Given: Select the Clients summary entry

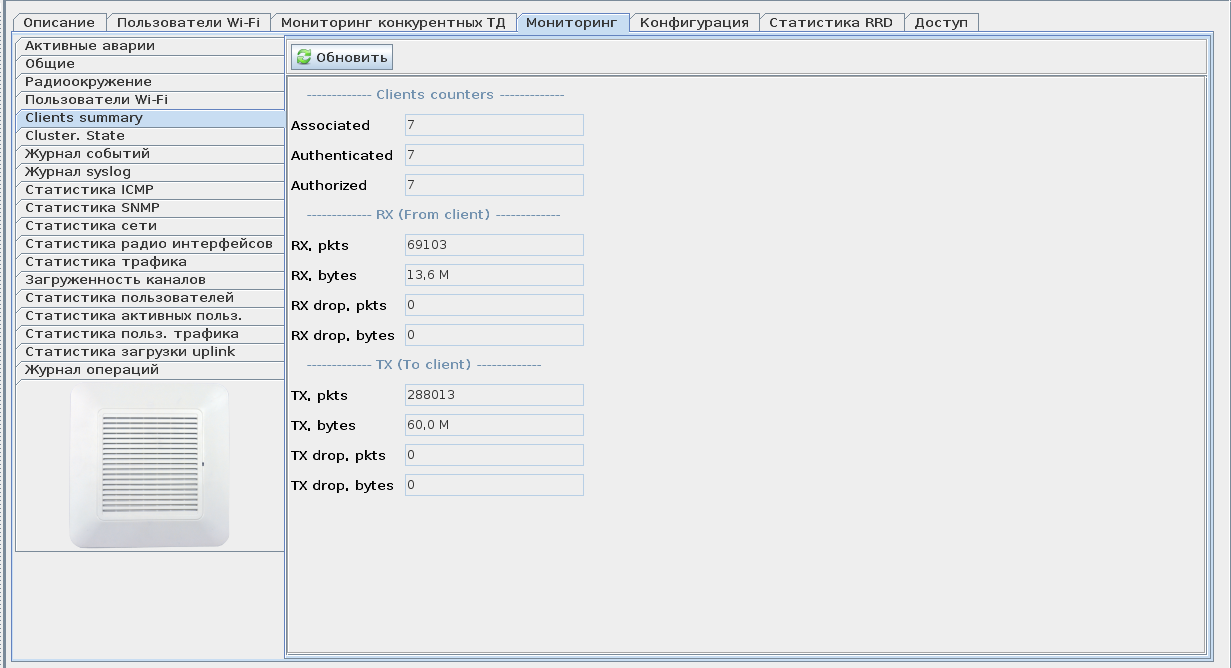Looking at the screenshot, I should [150, 118].
